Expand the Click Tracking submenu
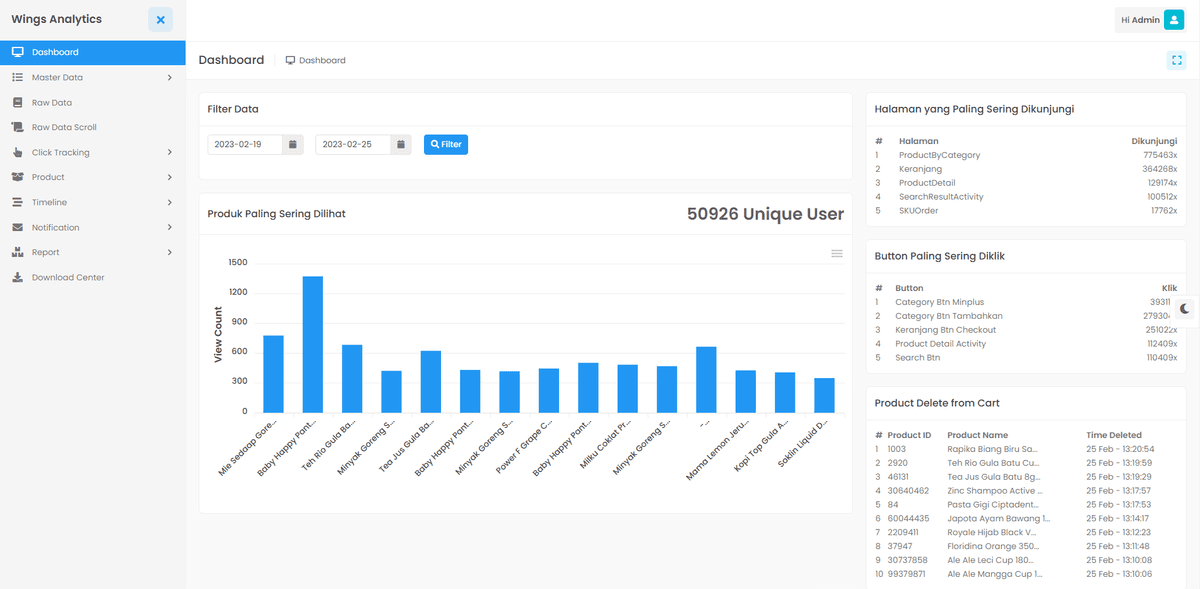Screen dimensions: 1200x589 (x=169, y=152)
